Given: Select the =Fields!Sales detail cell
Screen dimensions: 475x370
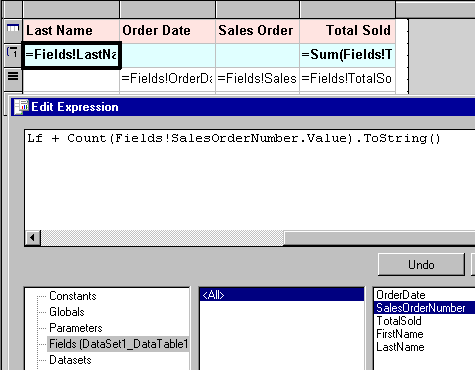Looking at the screenshot, I should coord(258,79).
